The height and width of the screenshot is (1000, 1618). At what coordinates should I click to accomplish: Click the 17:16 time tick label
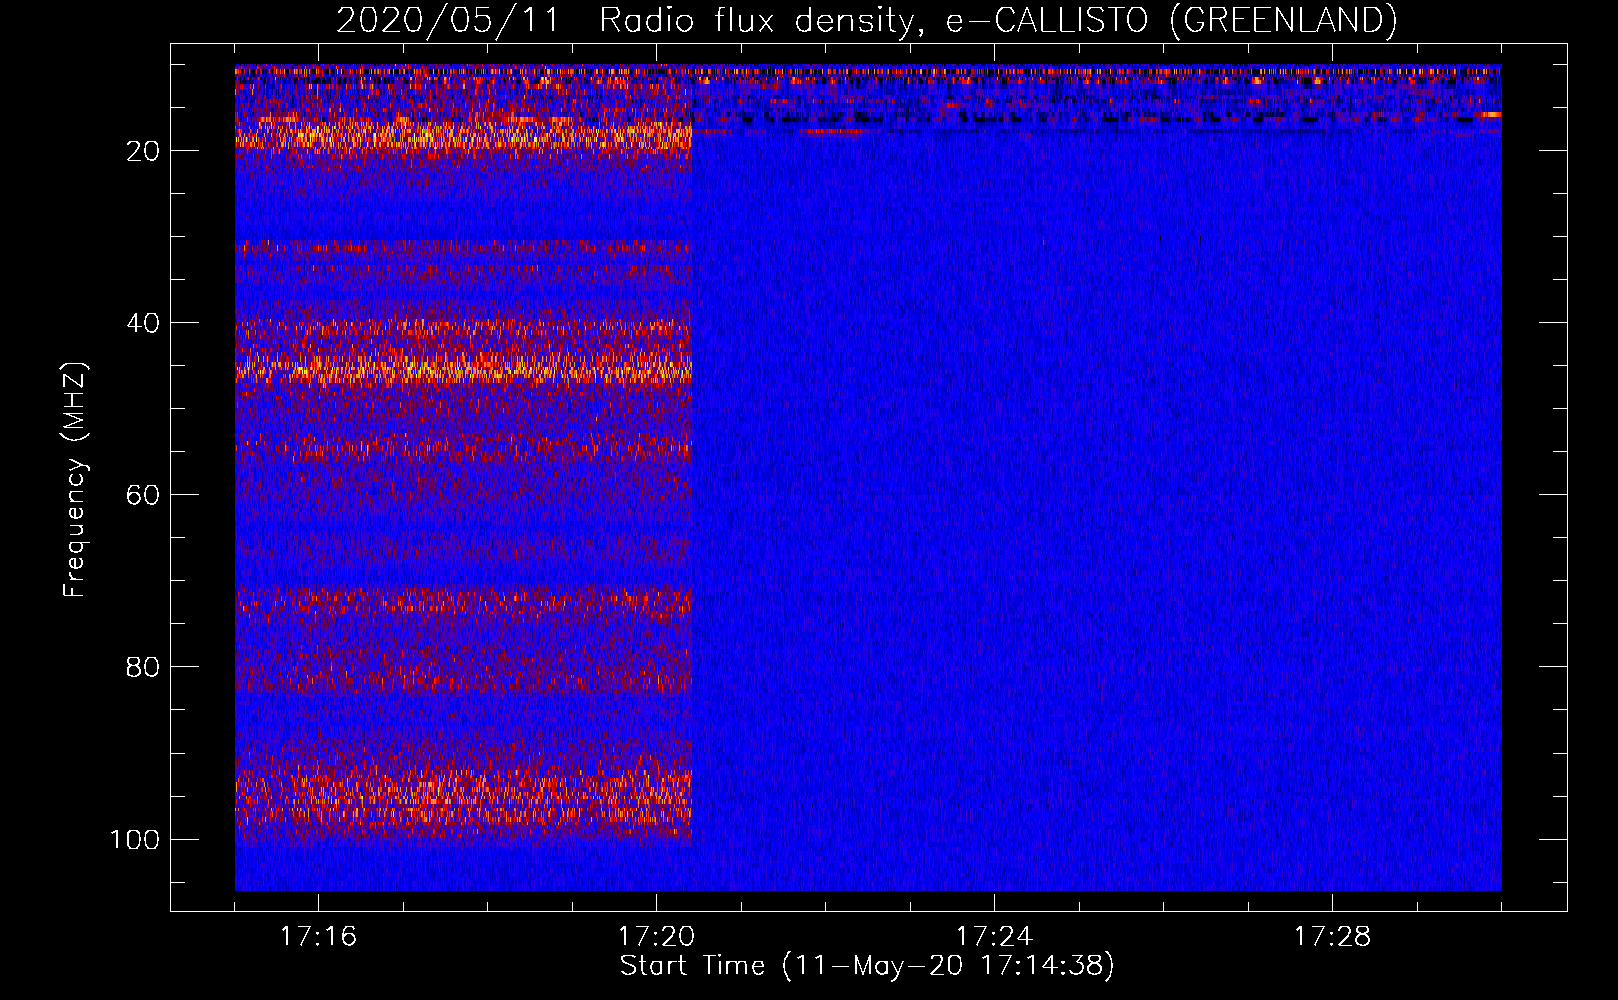click(x=318, y=937)
